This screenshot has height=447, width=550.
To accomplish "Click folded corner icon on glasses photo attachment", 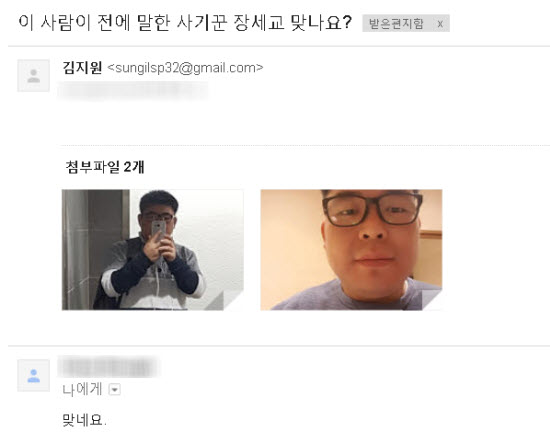I will pyautogui.click(x=430, y=301).
